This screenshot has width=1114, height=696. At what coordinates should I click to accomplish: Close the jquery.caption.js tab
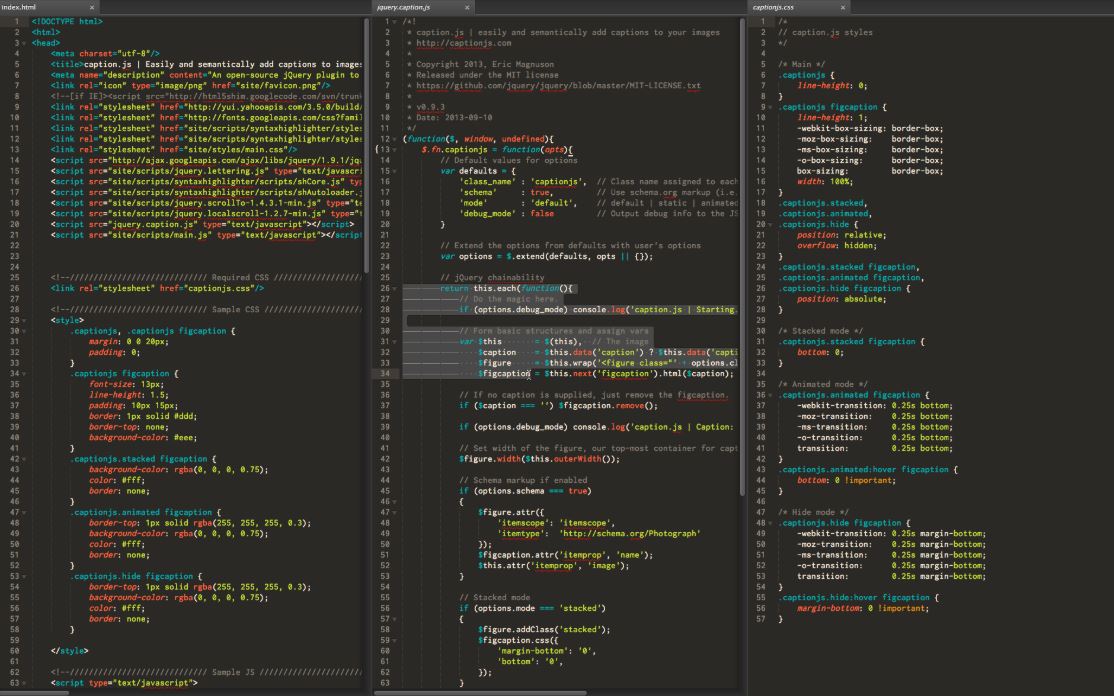(x=467, y=7)
